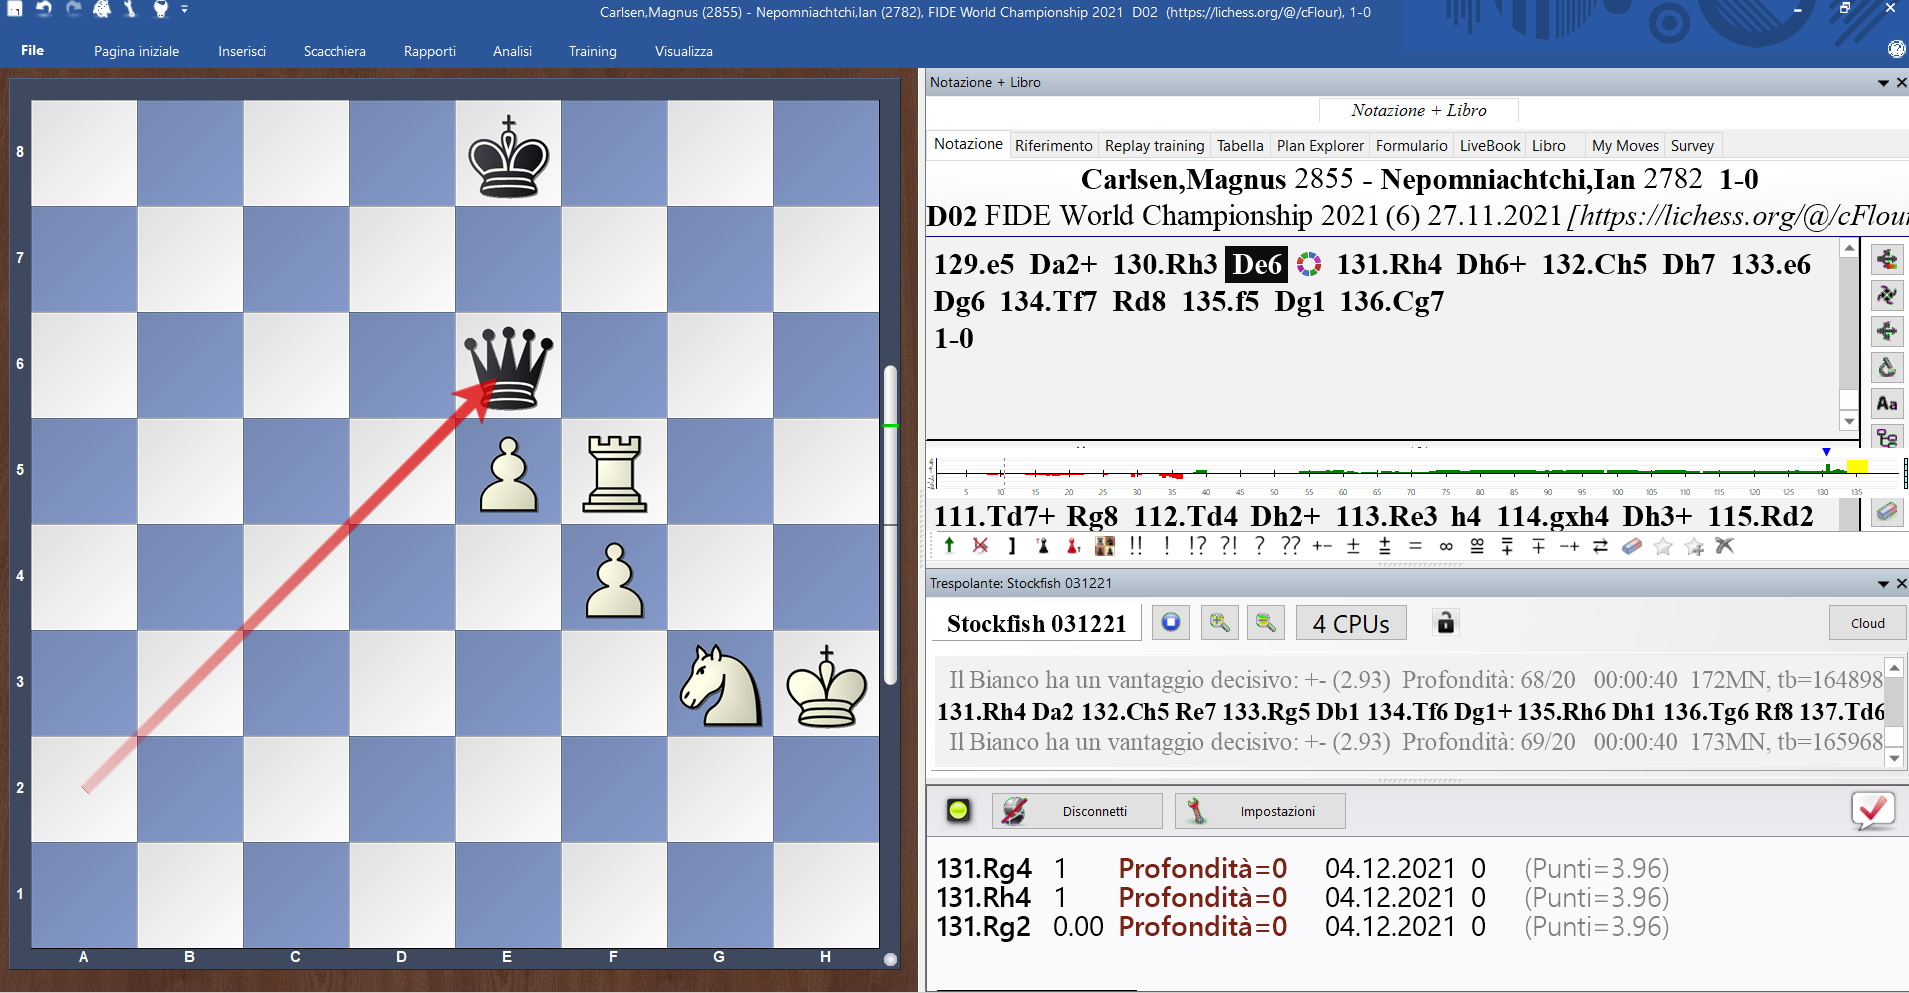Switch to the My Moves tab
The width and height of the screenshot is (1909, 993).
pyautogui.click(x=1625, y=146)
